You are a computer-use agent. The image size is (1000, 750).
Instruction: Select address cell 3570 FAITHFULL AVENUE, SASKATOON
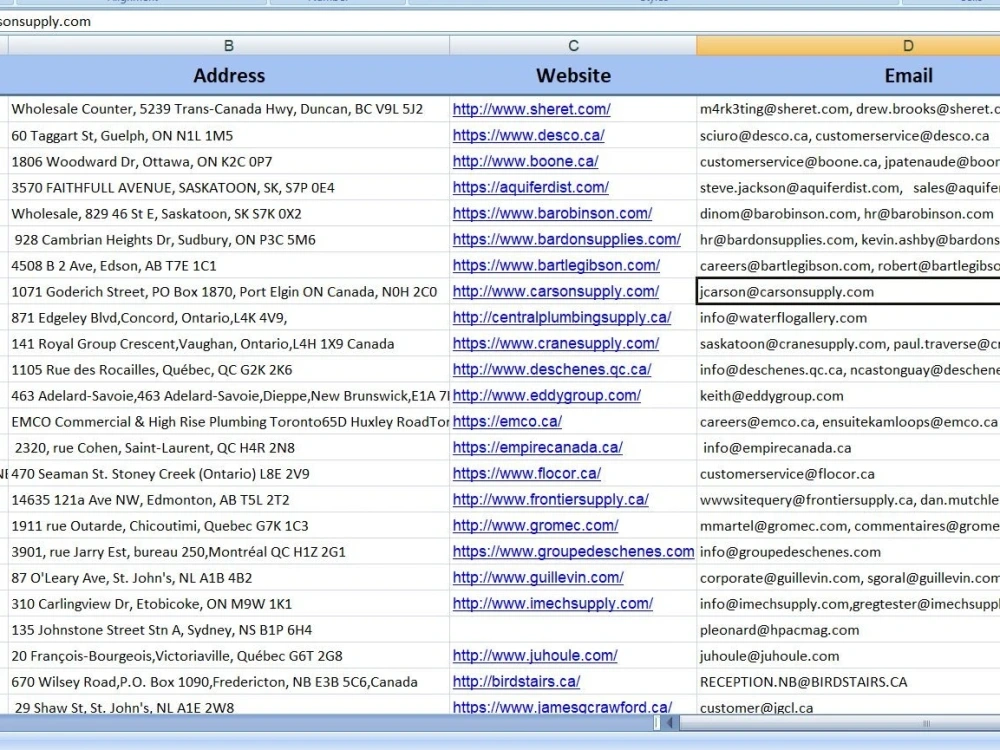(x=228, y=188)
